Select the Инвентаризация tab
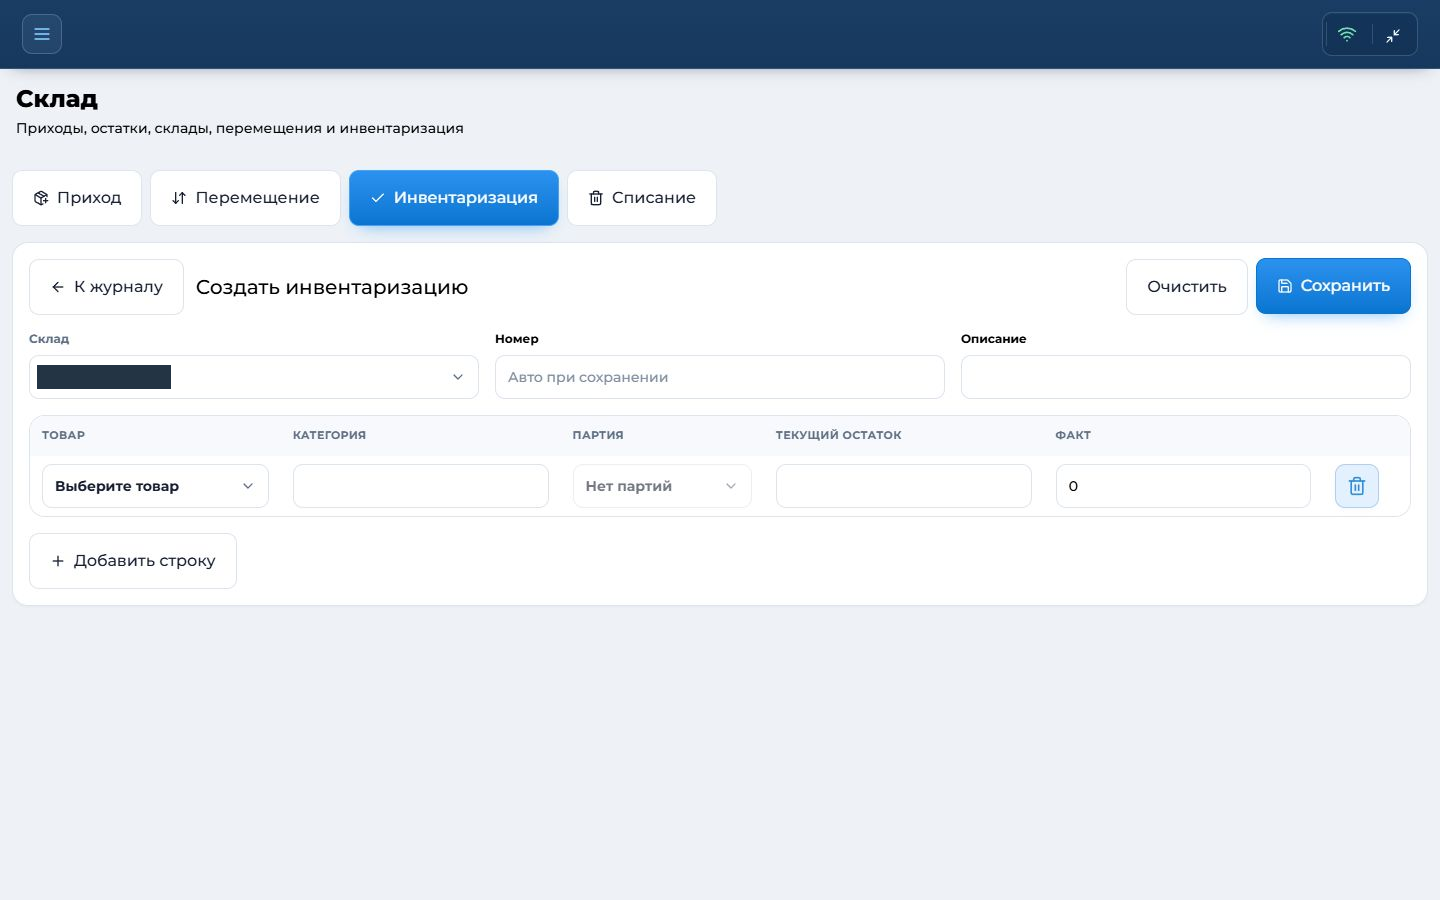Viewport: 1440px width, 900px height. 454,198
